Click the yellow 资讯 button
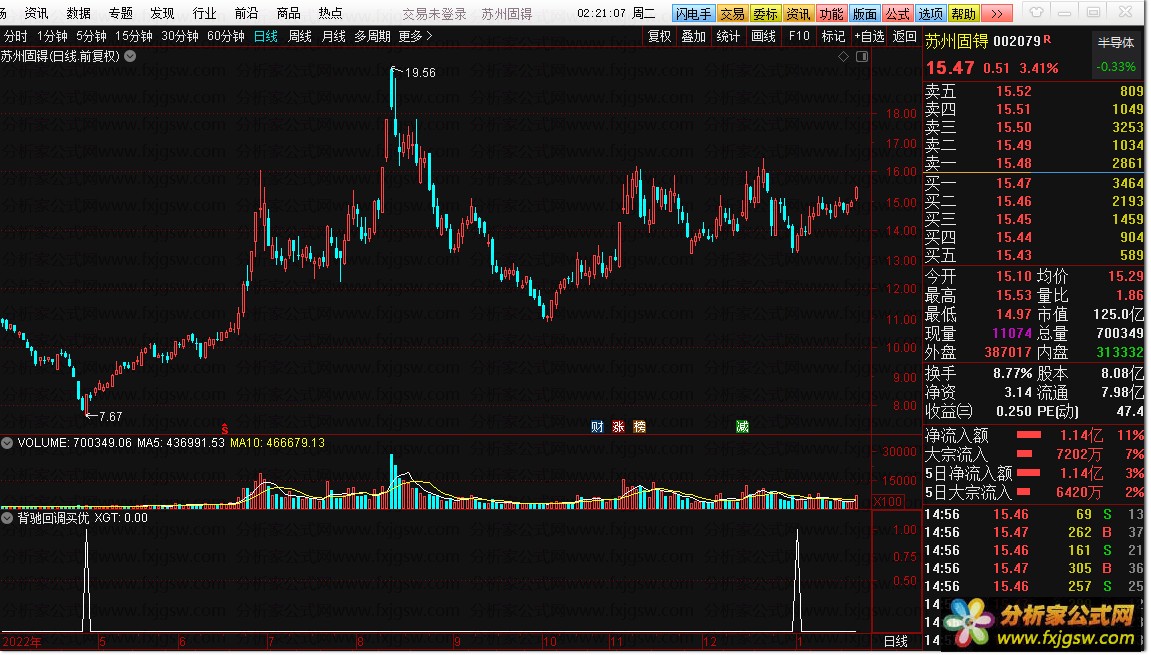This screenshot has height=655, width=1151. [798, 13]
